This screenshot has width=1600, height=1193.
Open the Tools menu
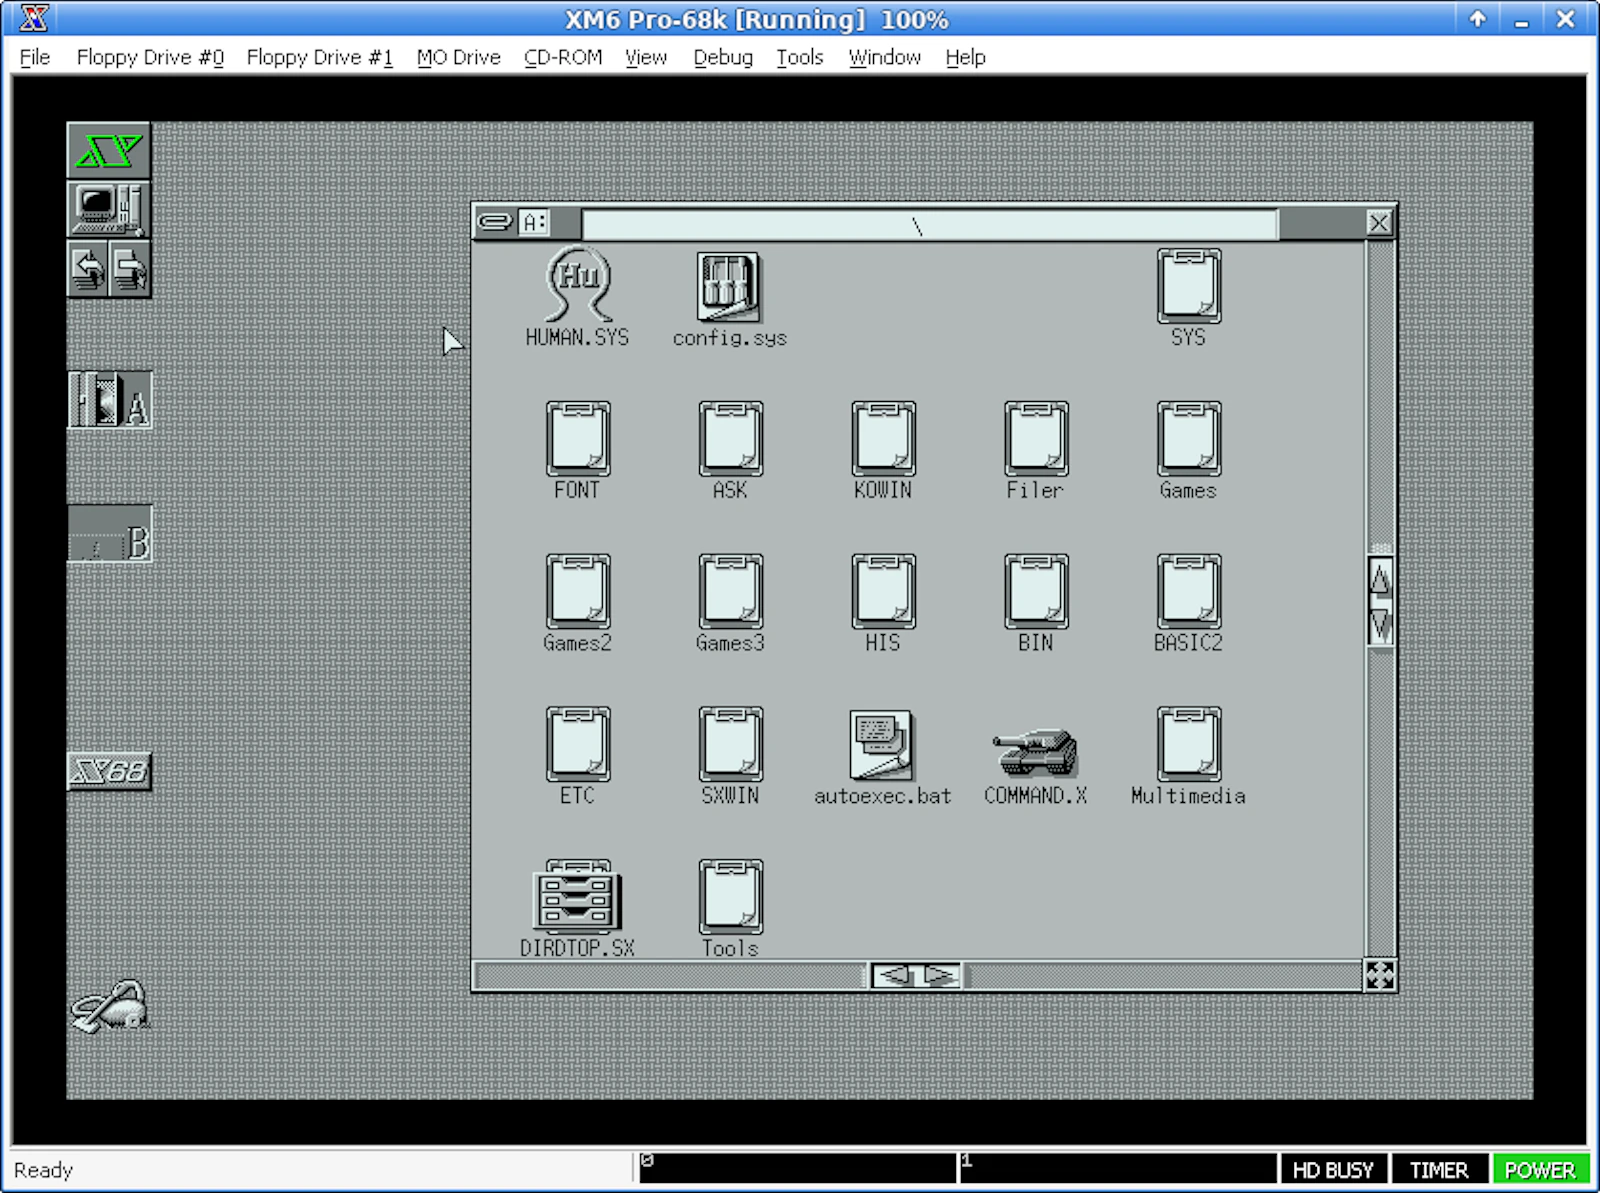(799, 57)
